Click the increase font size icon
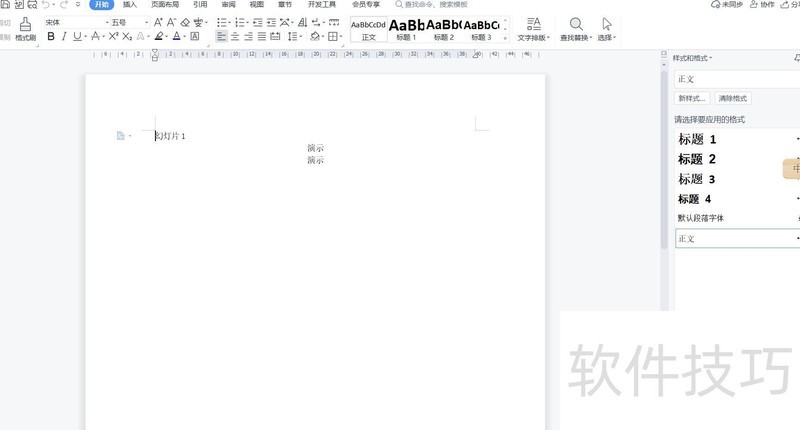The image size is (800, 430). click(158, 22)
